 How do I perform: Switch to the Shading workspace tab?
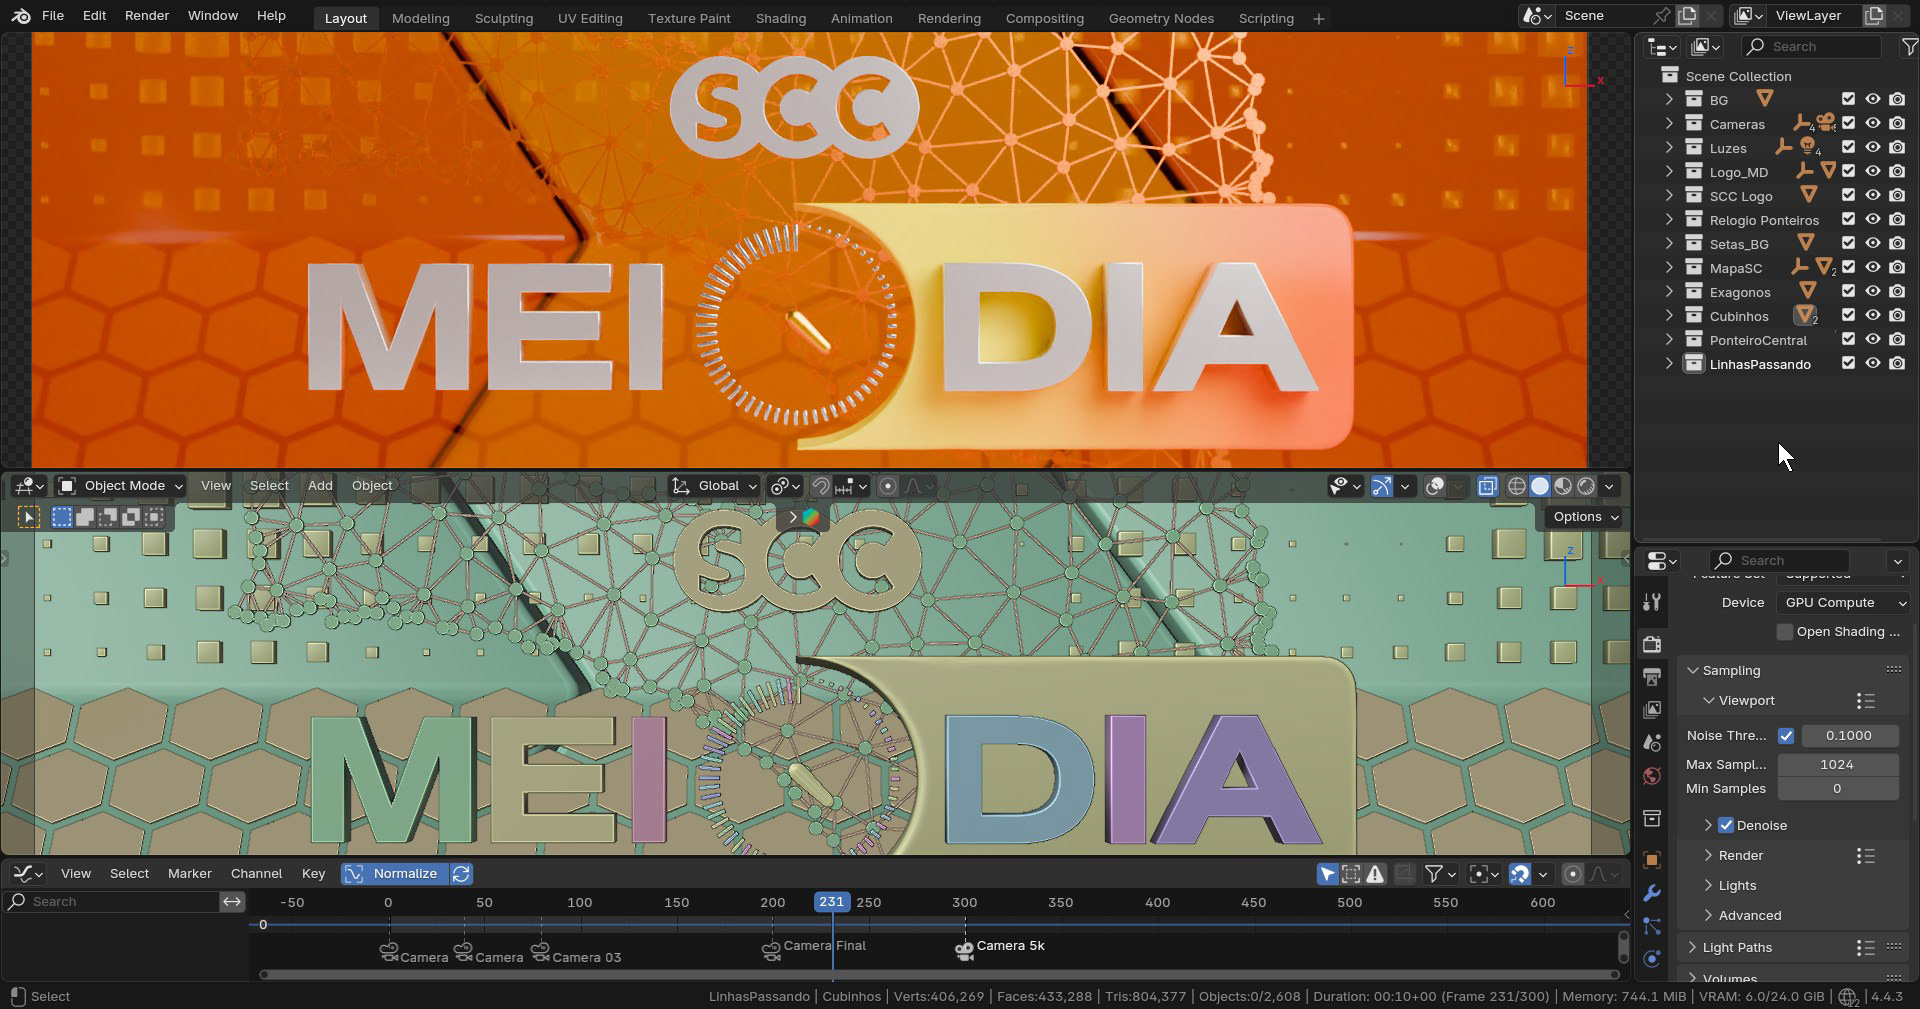pyautogui.click(x=781, y=18)
